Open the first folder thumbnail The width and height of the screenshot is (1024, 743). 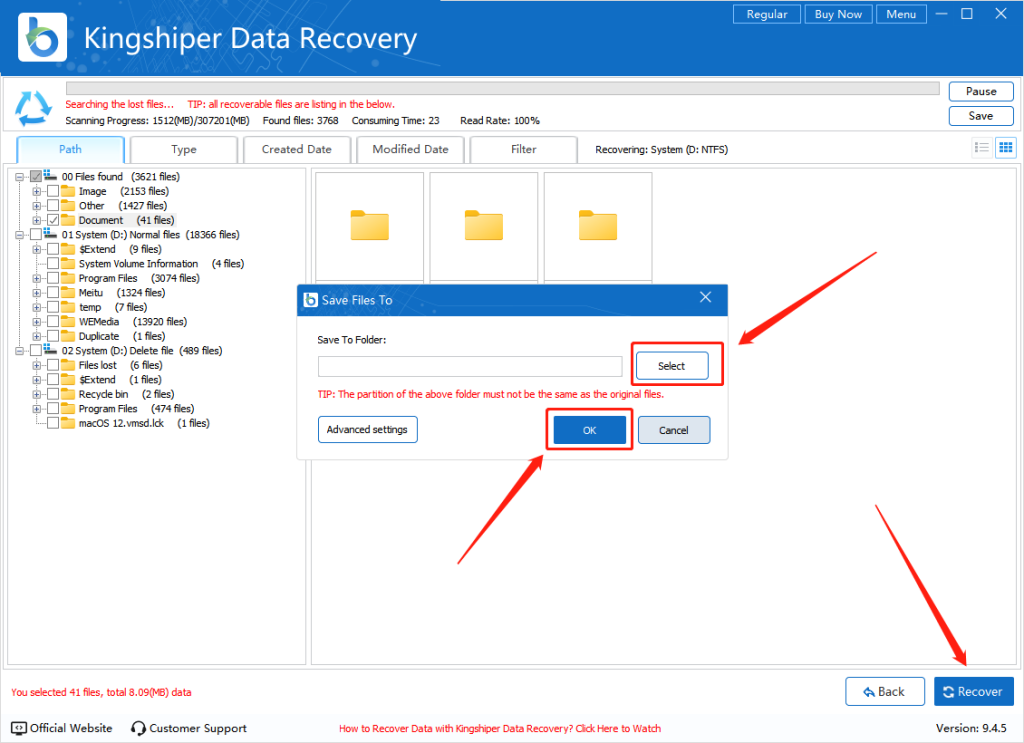point(370,226)
